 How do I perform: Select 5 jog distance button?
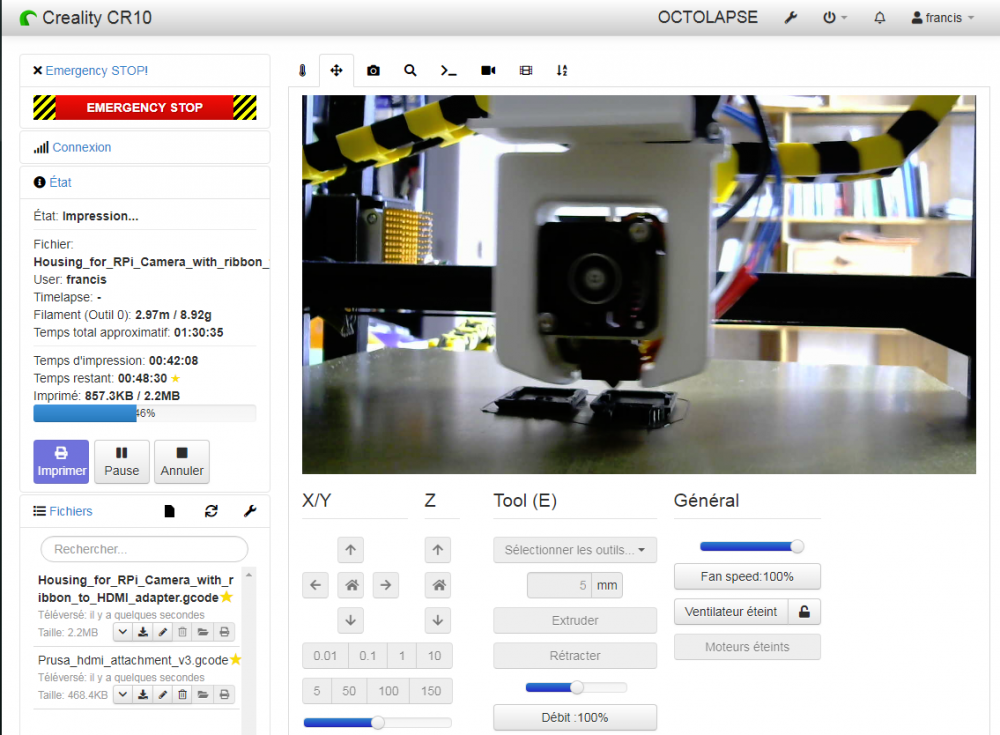pyautogui.click(x=317, y=691)
